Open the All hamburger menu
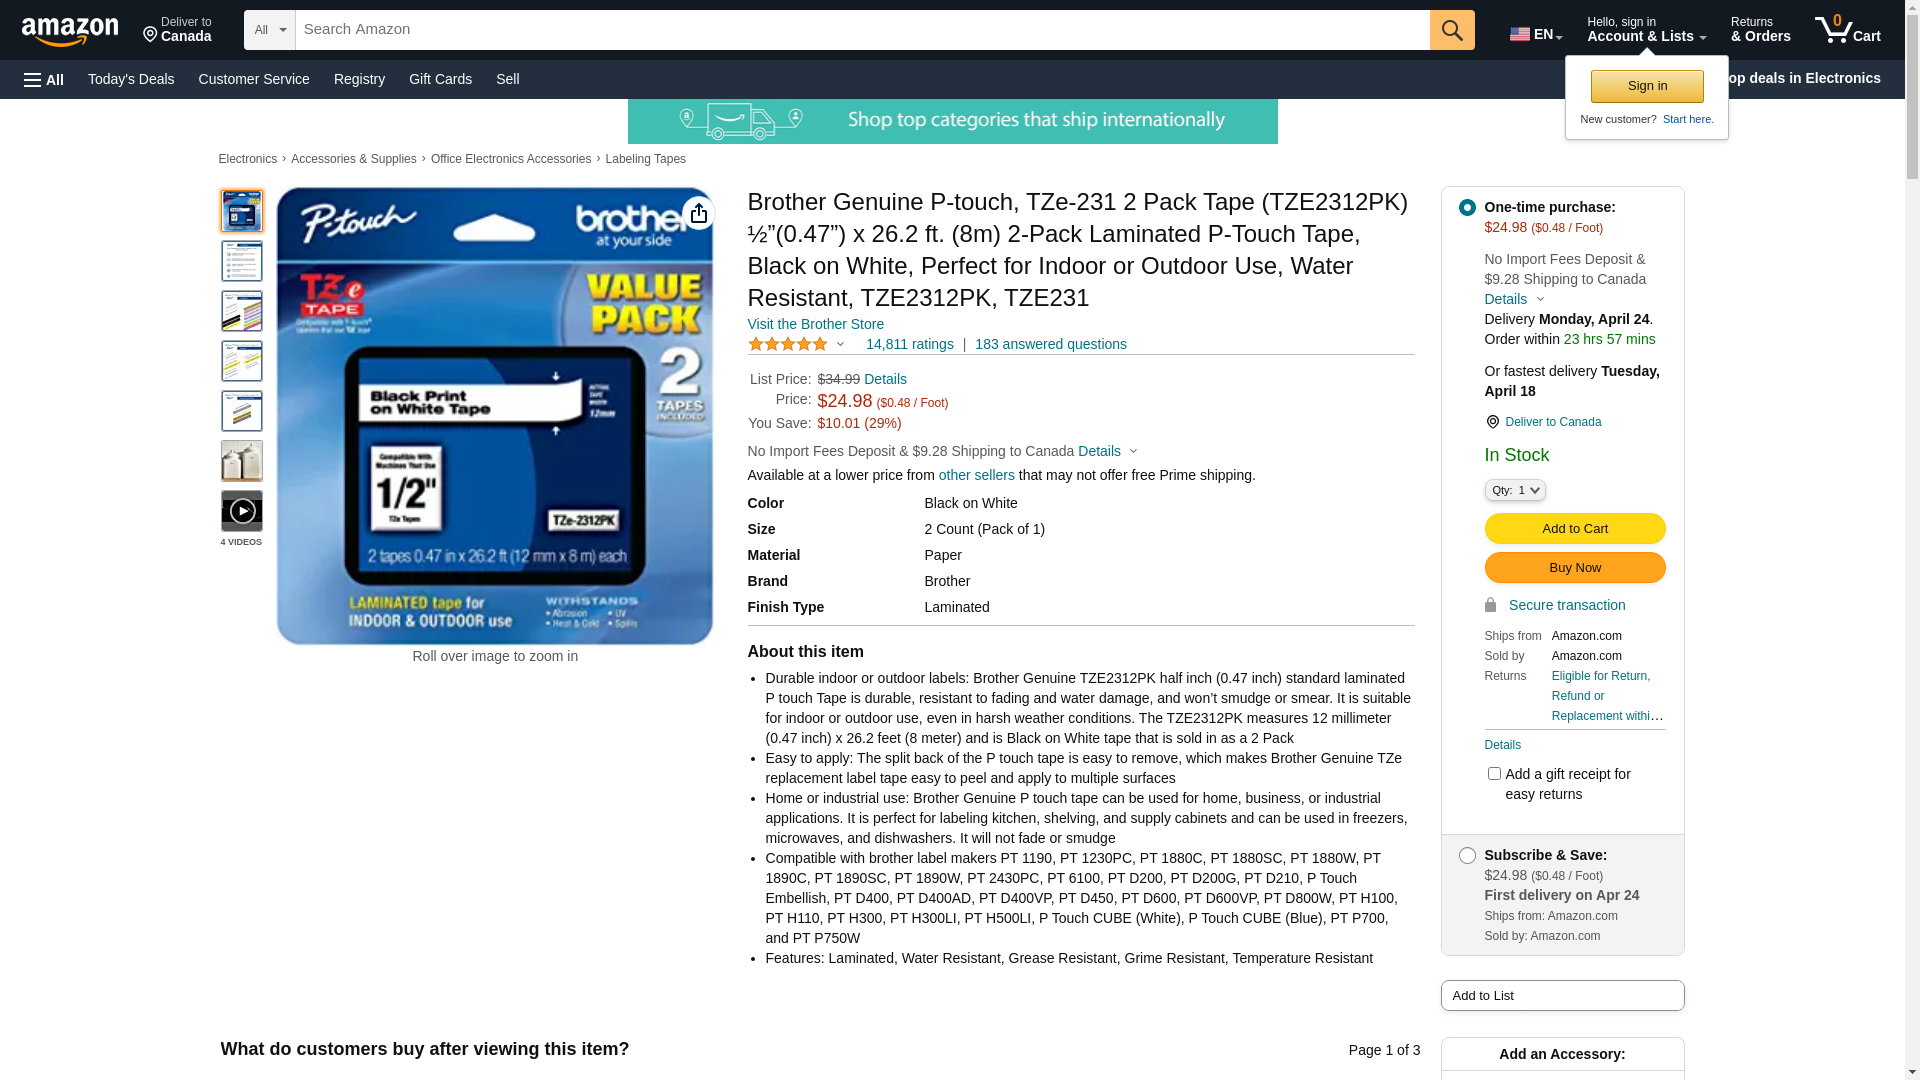The height and width of the screenshot is (1080, 1920). coord(44,79)
